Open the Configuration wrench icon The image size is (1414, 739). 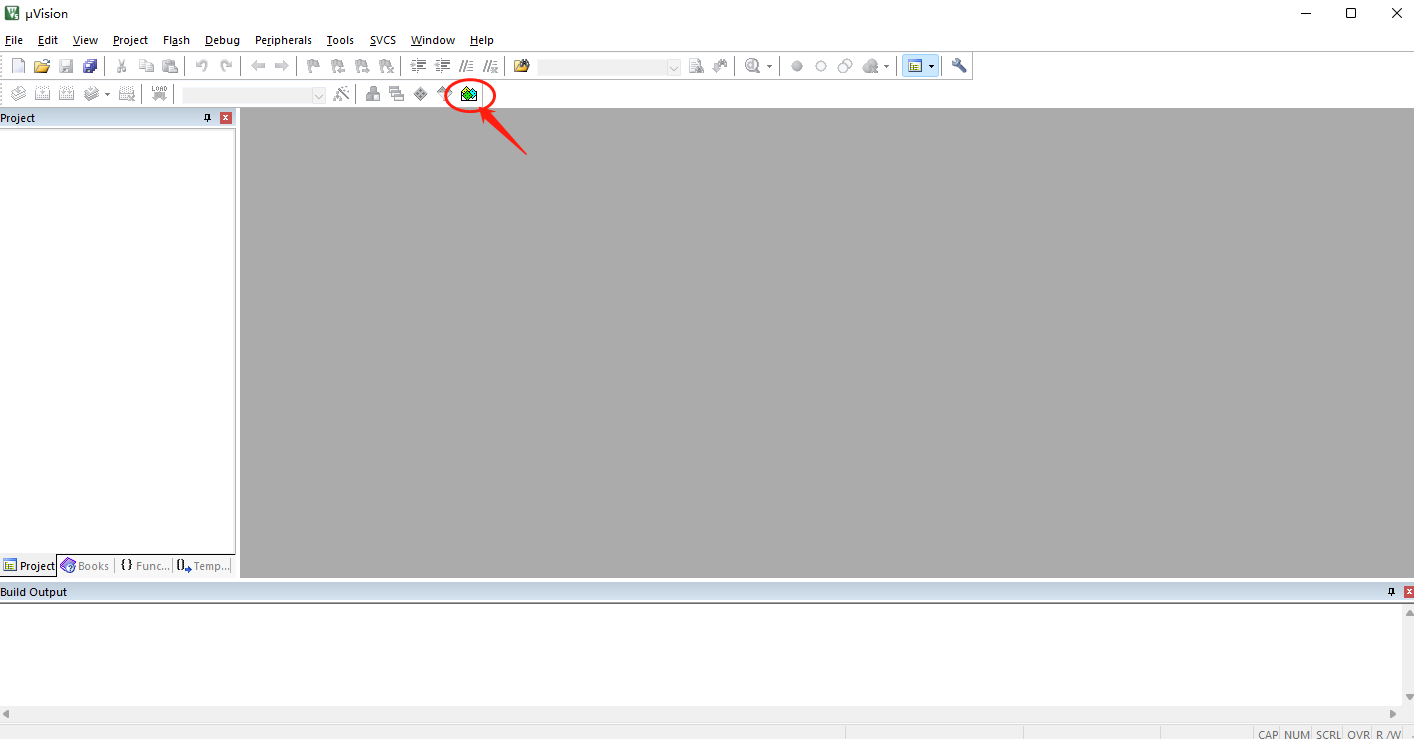click(959, 66)
